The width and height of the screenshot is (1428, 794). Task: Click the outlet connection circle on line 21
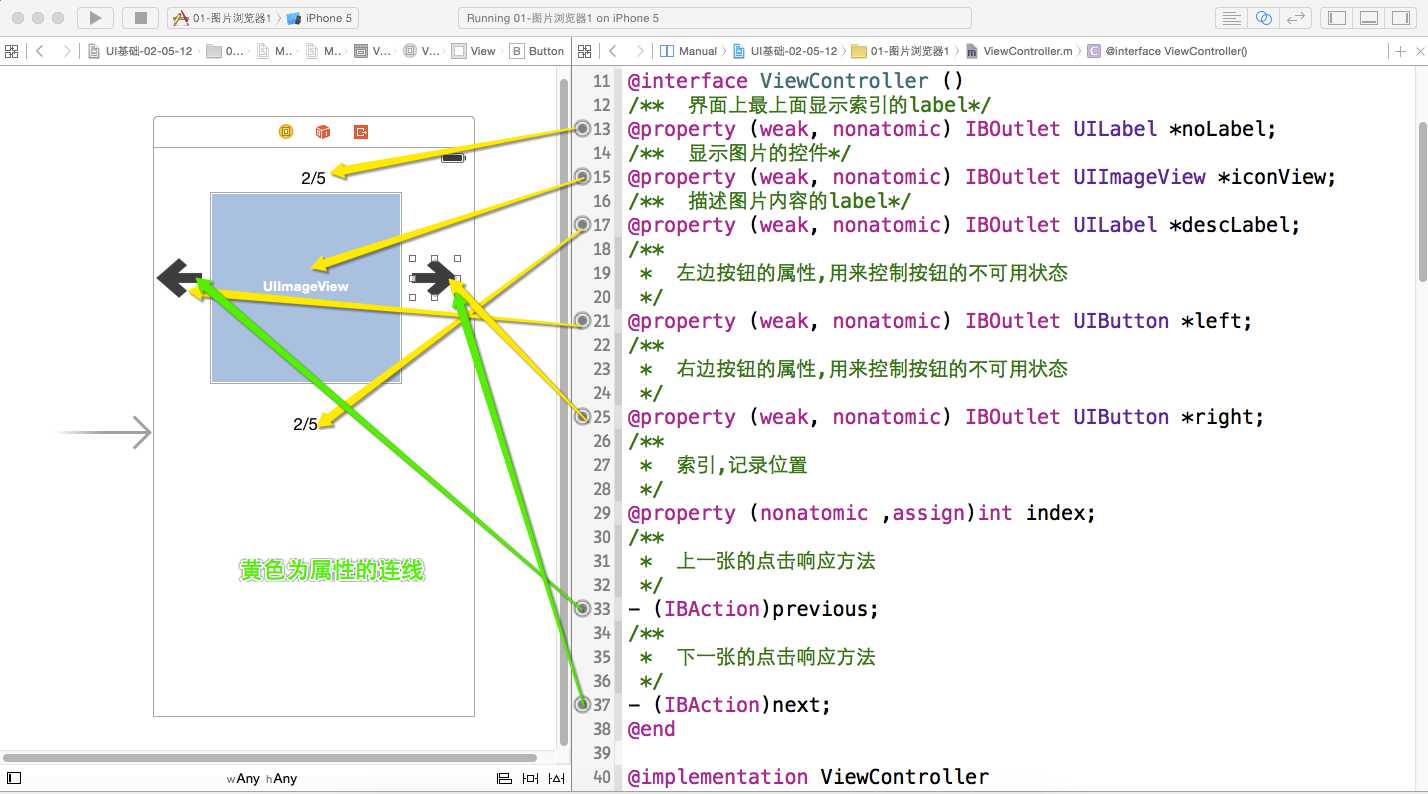pos(584,321)
